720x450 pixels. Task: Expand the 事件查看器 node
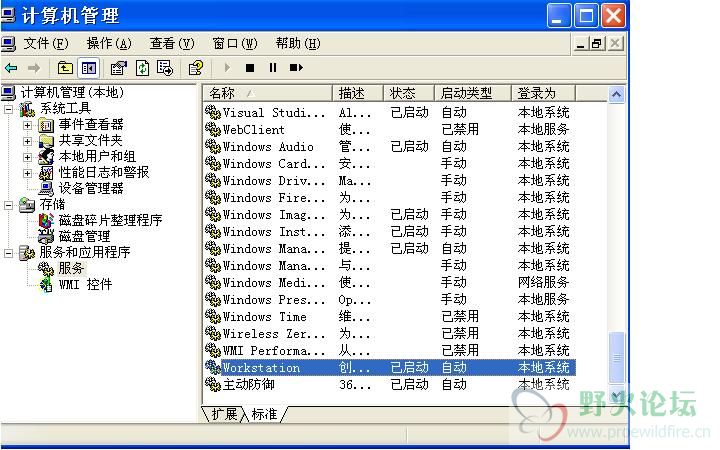(28, 125)
